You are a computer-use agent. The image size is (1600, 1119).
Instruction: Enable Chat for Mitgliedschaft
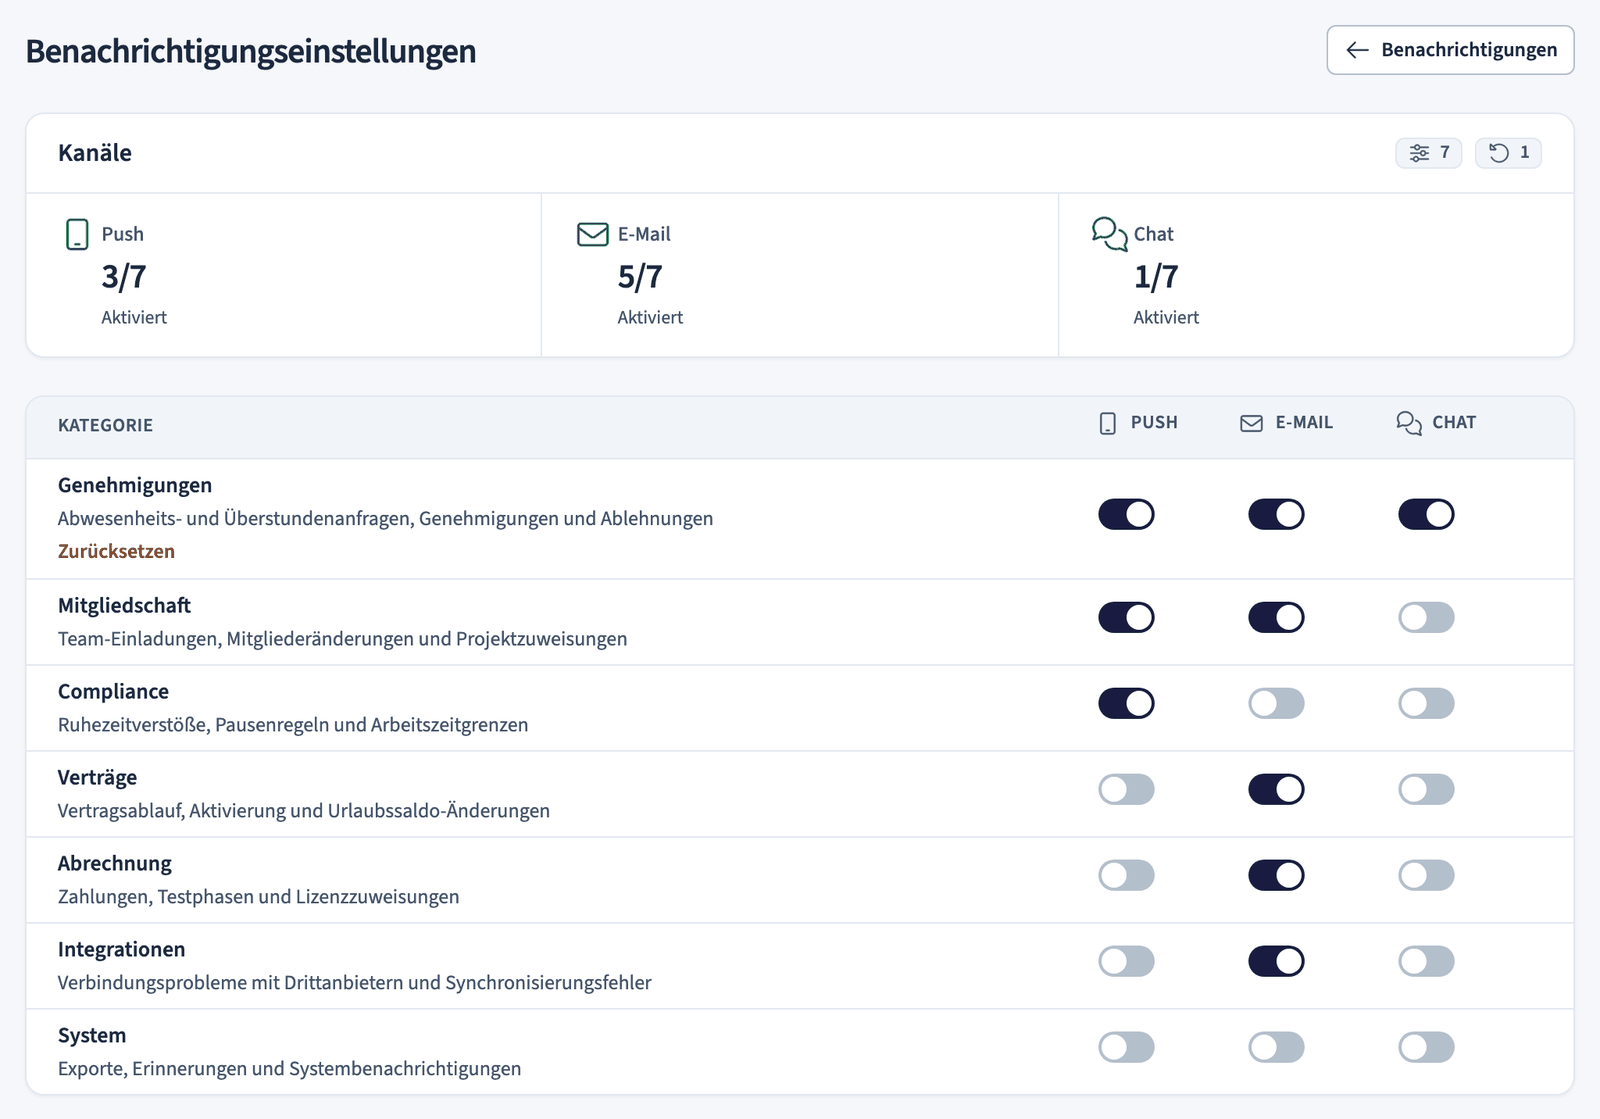(x=1426, y=617)
